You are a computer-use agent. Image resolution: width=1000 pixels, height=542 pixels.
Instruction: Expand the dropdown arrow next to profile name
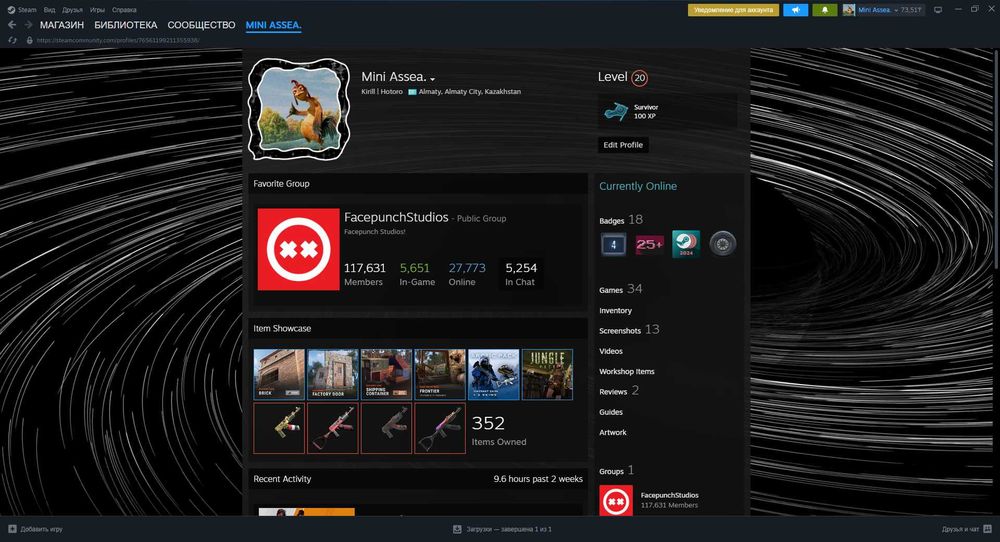pos(432,79)
